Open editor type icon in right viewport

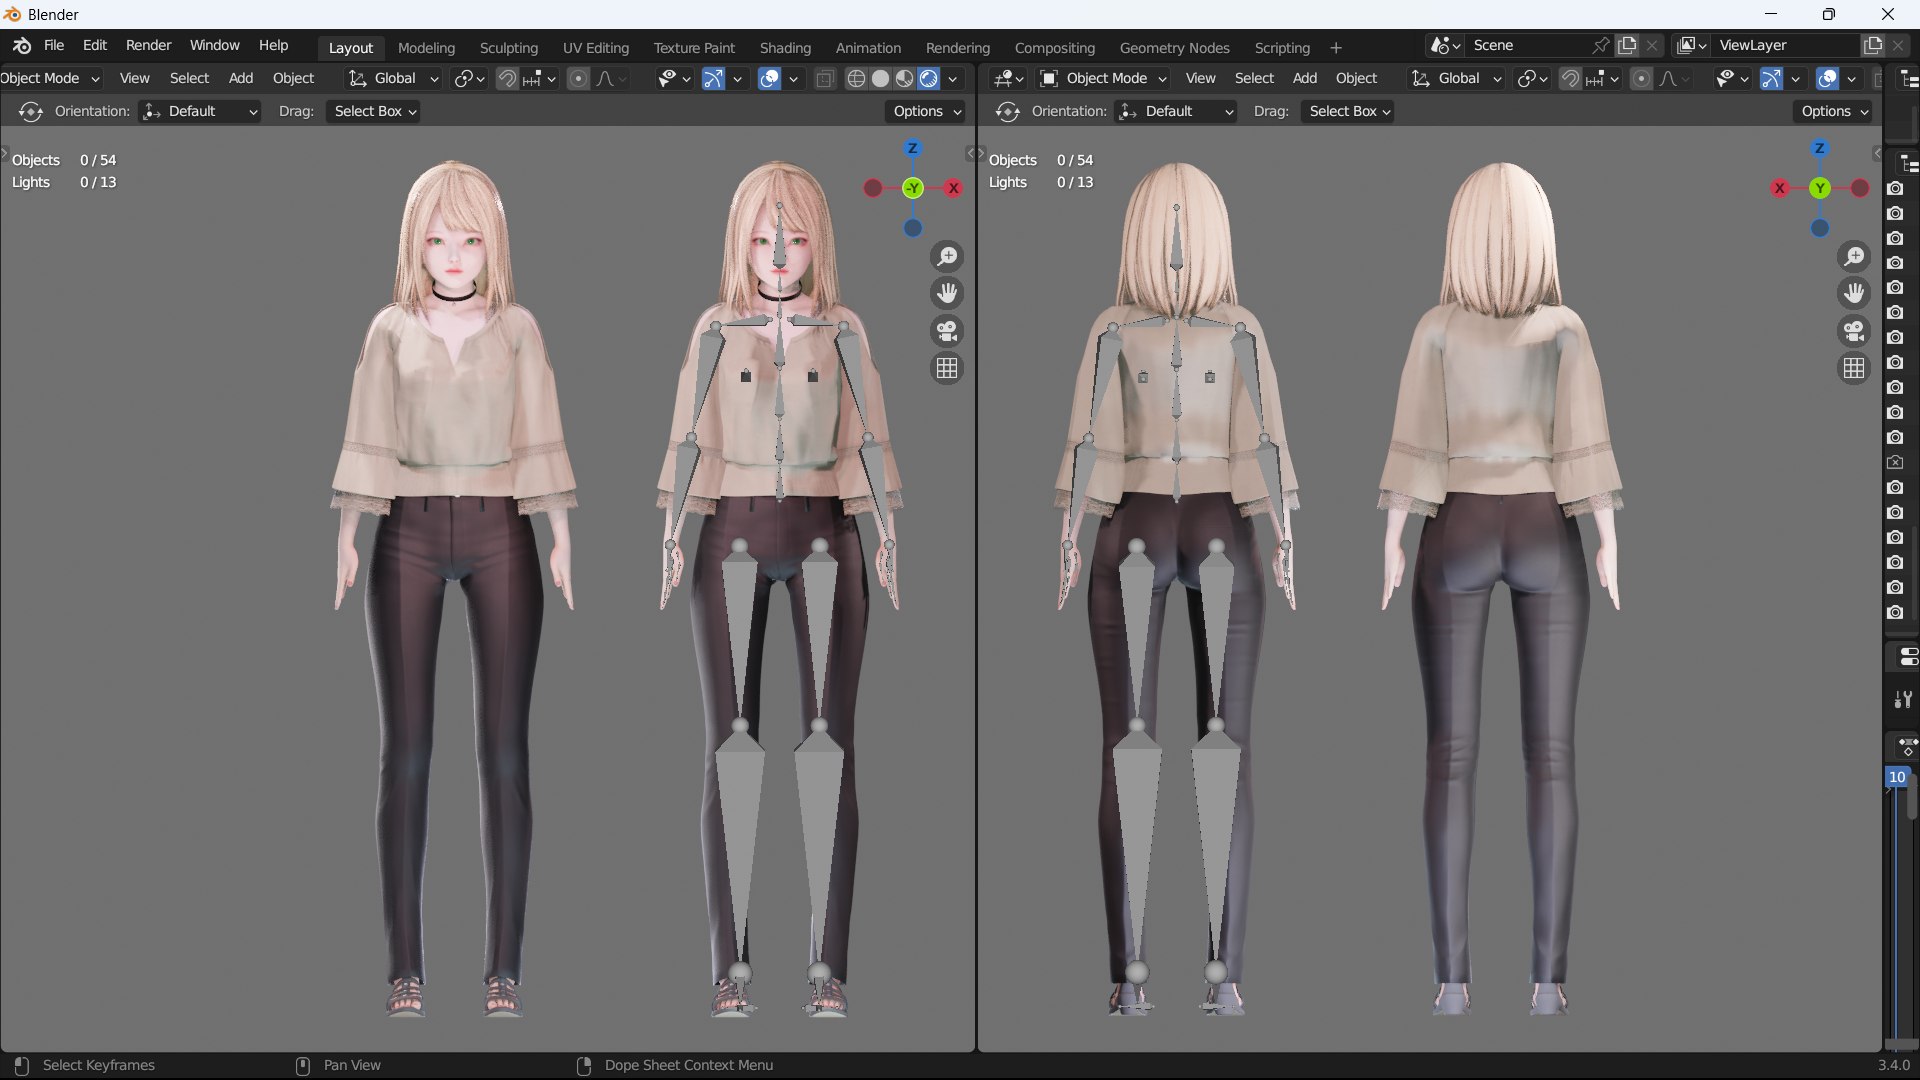pyautogui.click(x=1007, y=78)
